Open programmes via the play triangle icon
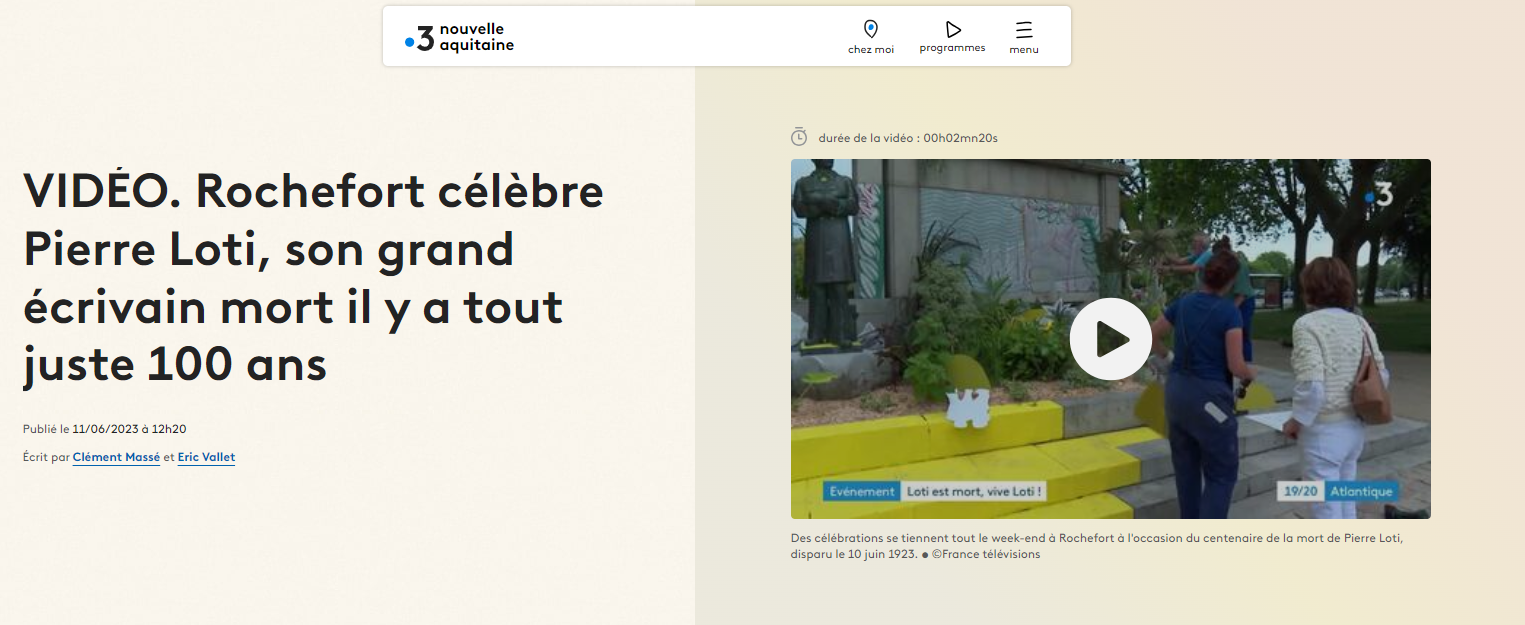 pyautogui.click(x=952, y=27)
